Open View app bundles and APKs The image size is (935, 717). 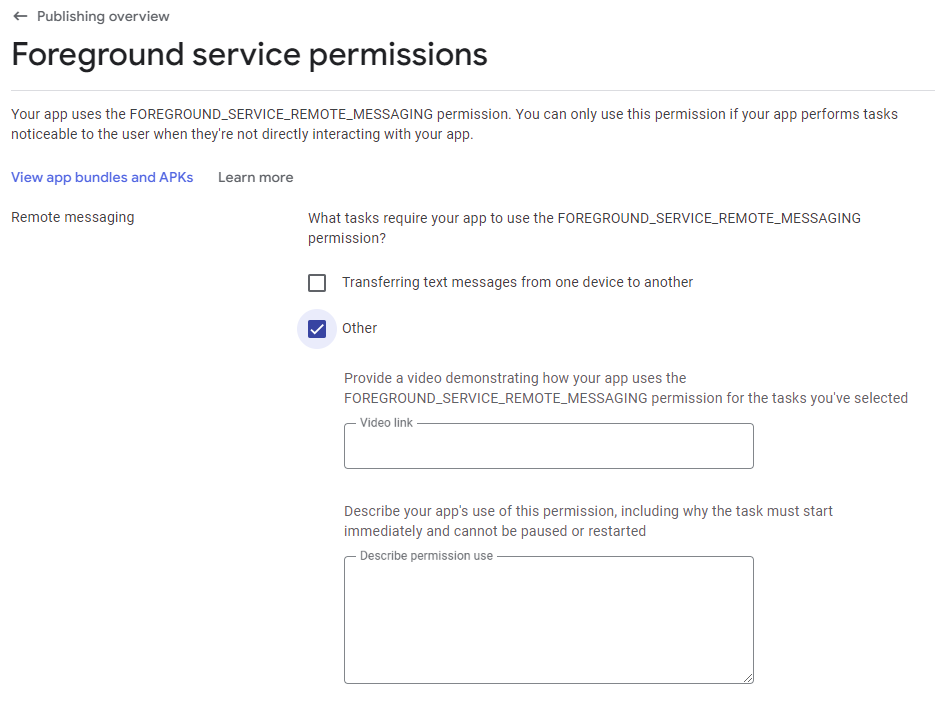click(102, 177)
